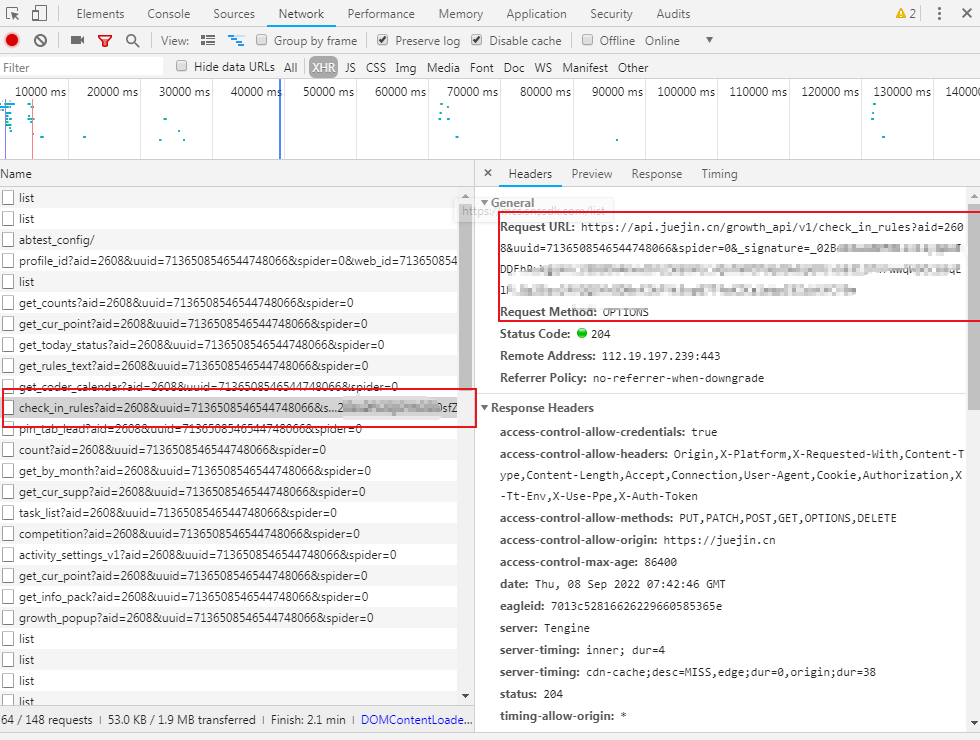Switch to the Console tab
The width and height of the screenshot is (980, 740).
point(169,14)
